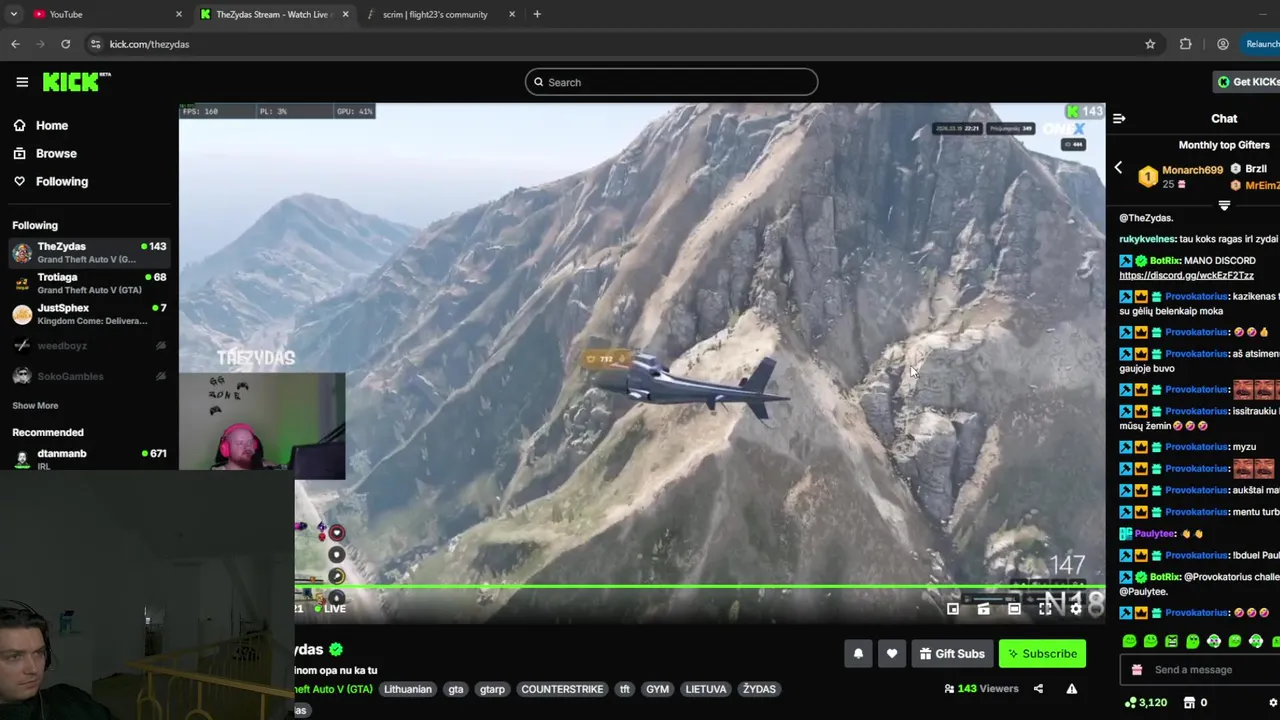Select the COUNTERSTRIKE tag
Viewport: 1280px width, 720px height.
[x=562, y=689]
